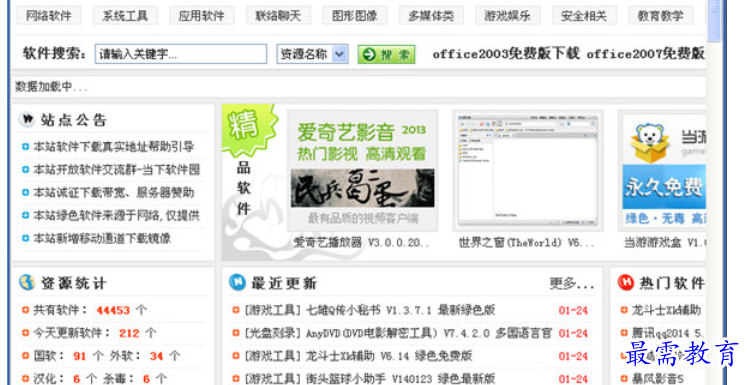Open 腾讯qq2014 in 热门软件 list

point(668,333)
